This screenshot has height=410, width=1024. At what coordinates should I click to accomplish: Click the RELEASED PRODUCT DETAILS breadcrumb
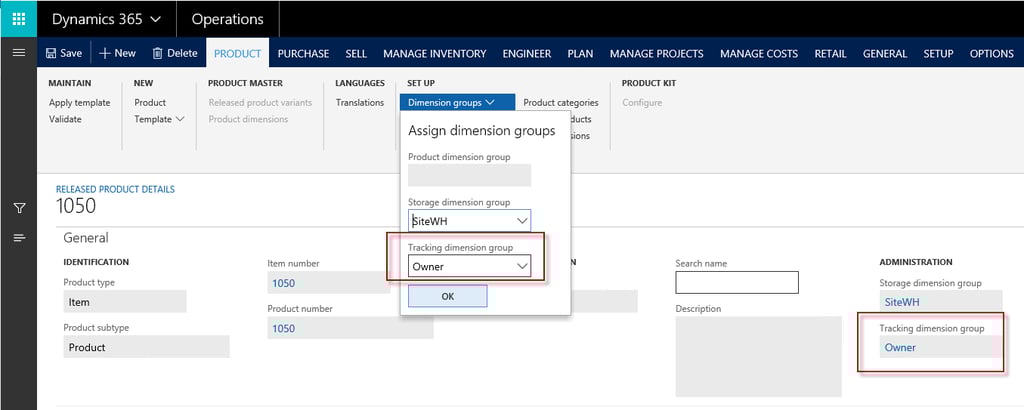pyautogui.click(x=115, y=189)
